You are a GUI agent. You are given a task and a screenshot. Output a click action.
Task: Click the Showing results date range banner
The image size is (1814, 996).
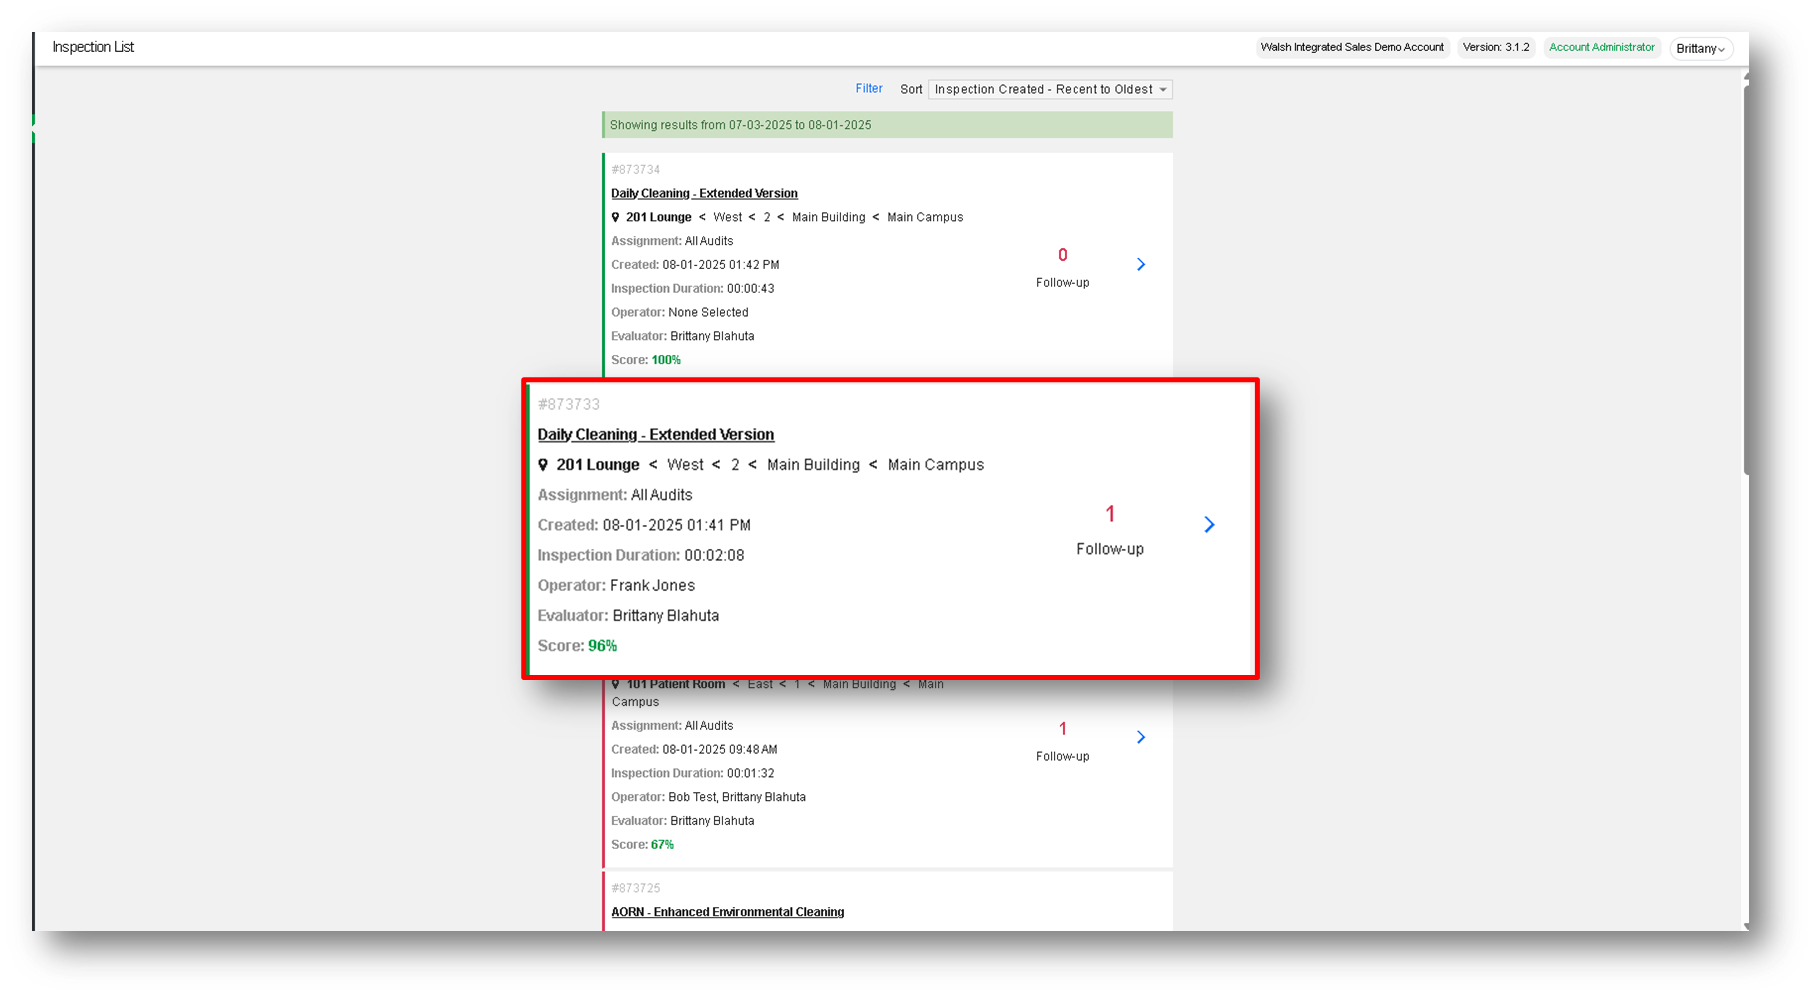pos(887,125)
